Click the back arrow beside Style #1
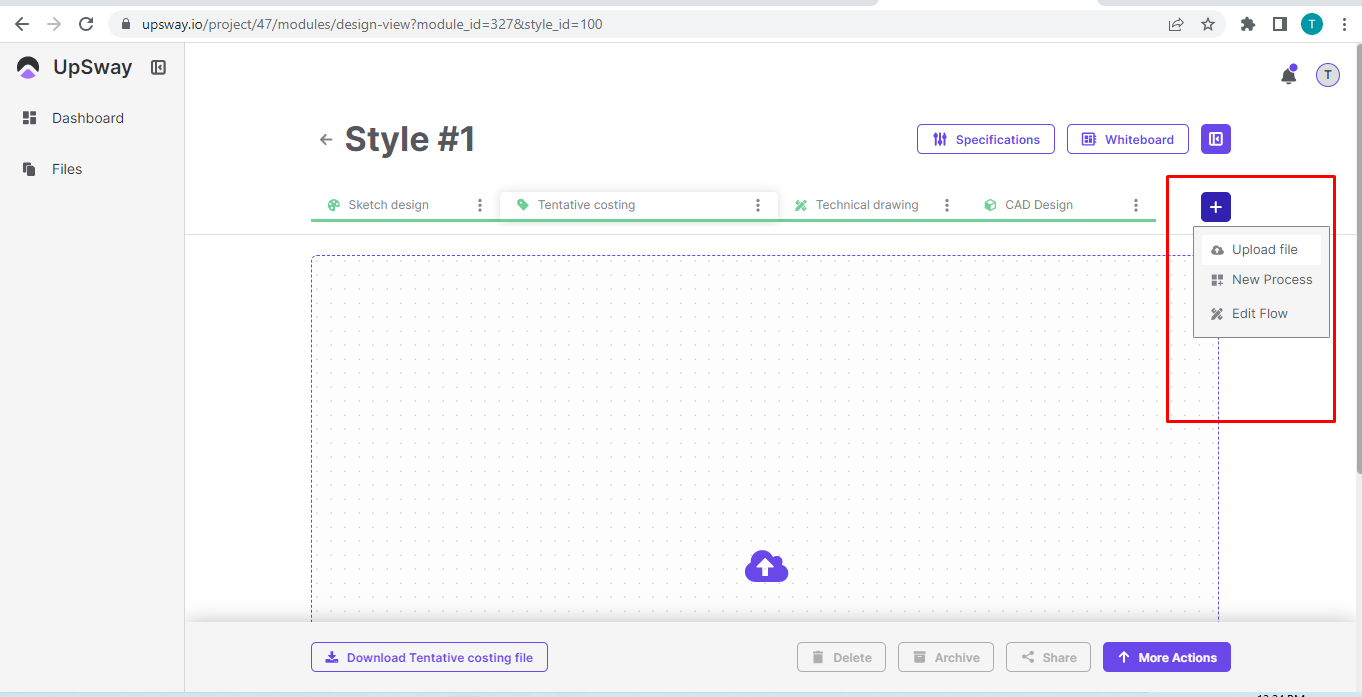Image resolution: width=1362 pixels, height=697 pixels. (325, 140)
